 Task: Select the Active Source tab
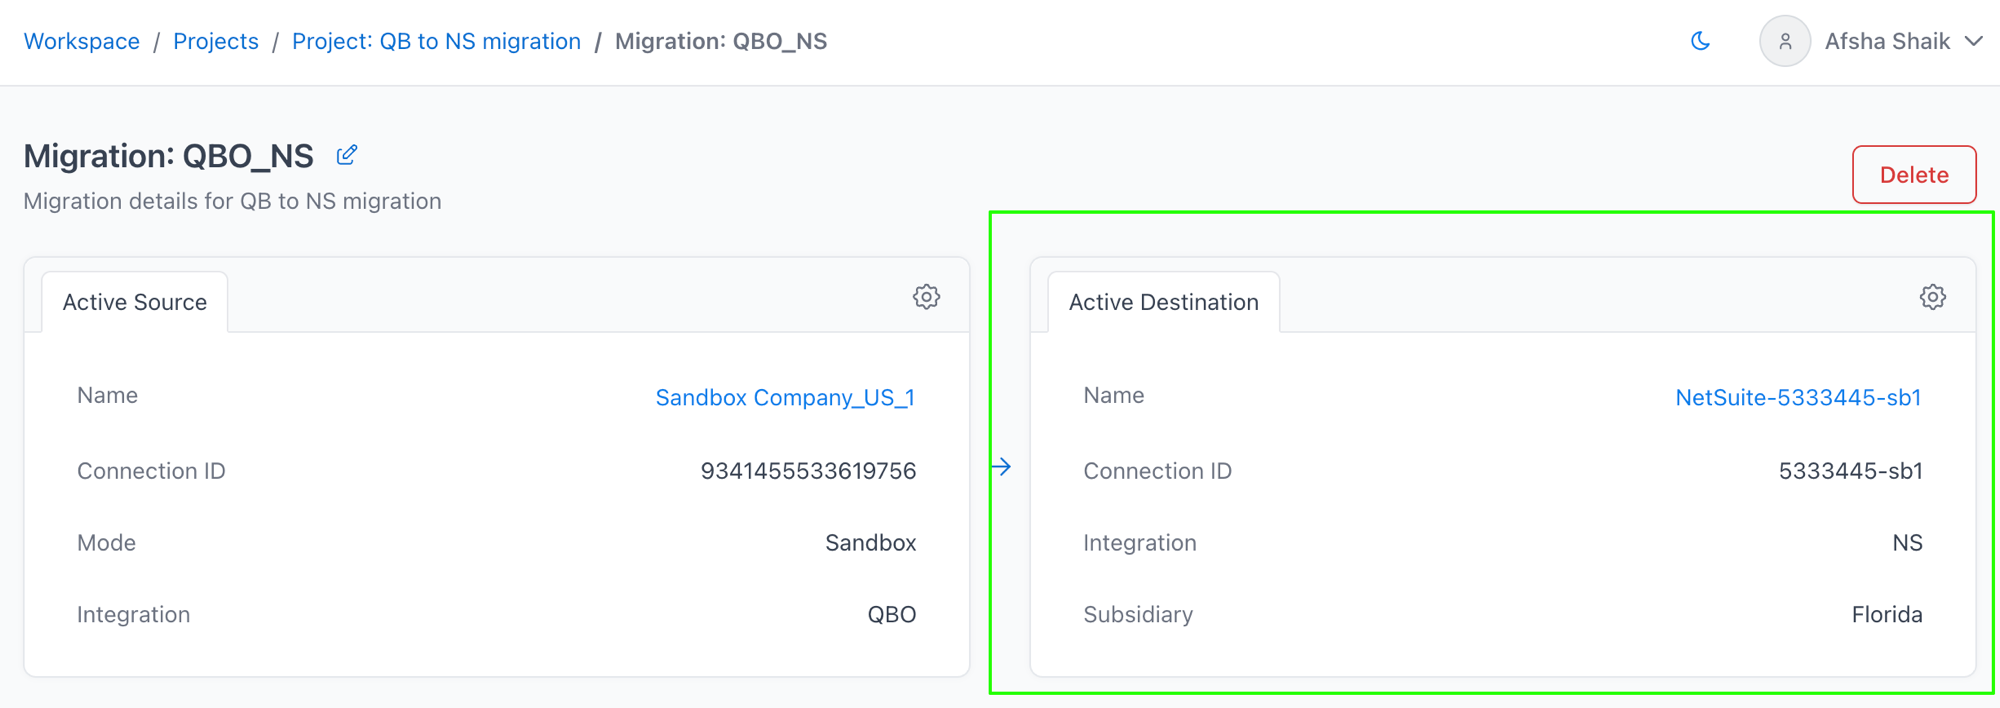click(x=135, y=302)
